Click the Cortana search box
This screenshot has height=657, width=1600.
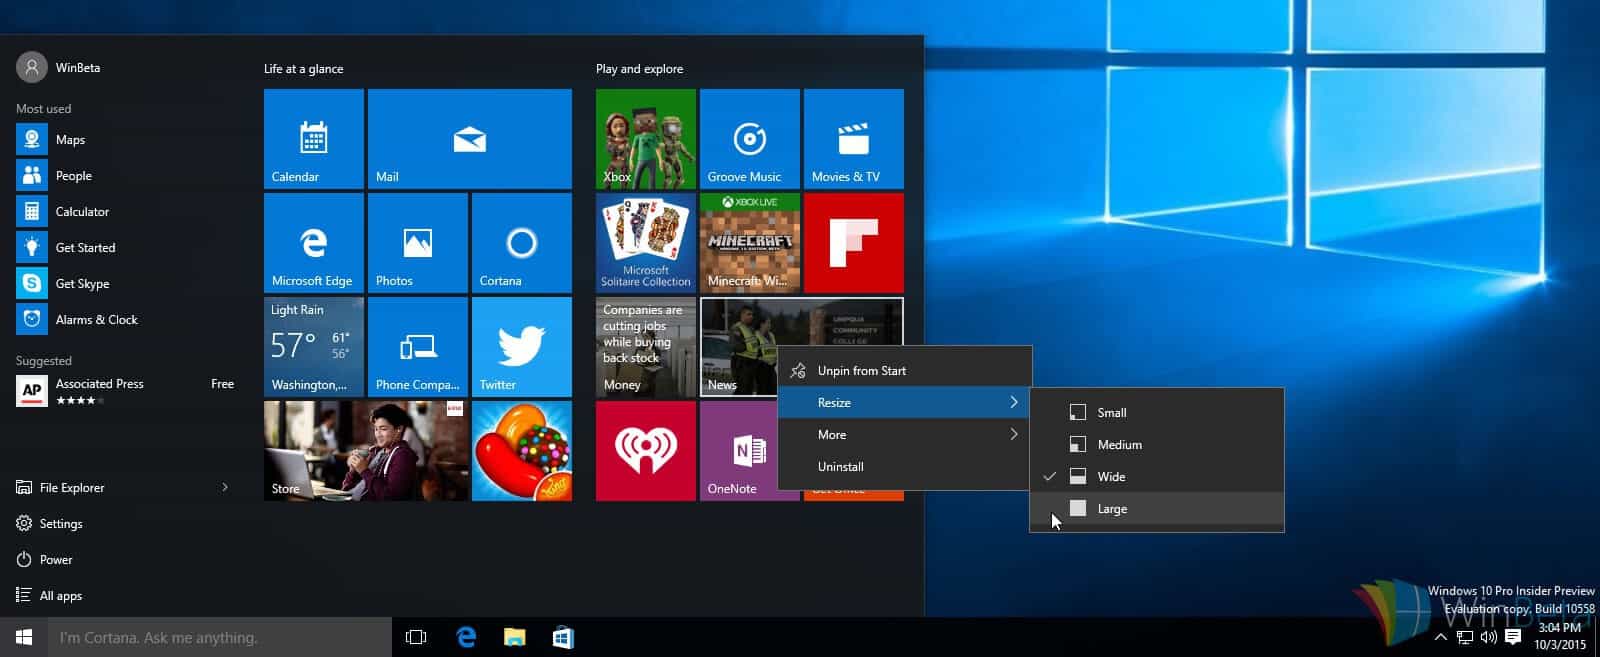click(220, 637)
